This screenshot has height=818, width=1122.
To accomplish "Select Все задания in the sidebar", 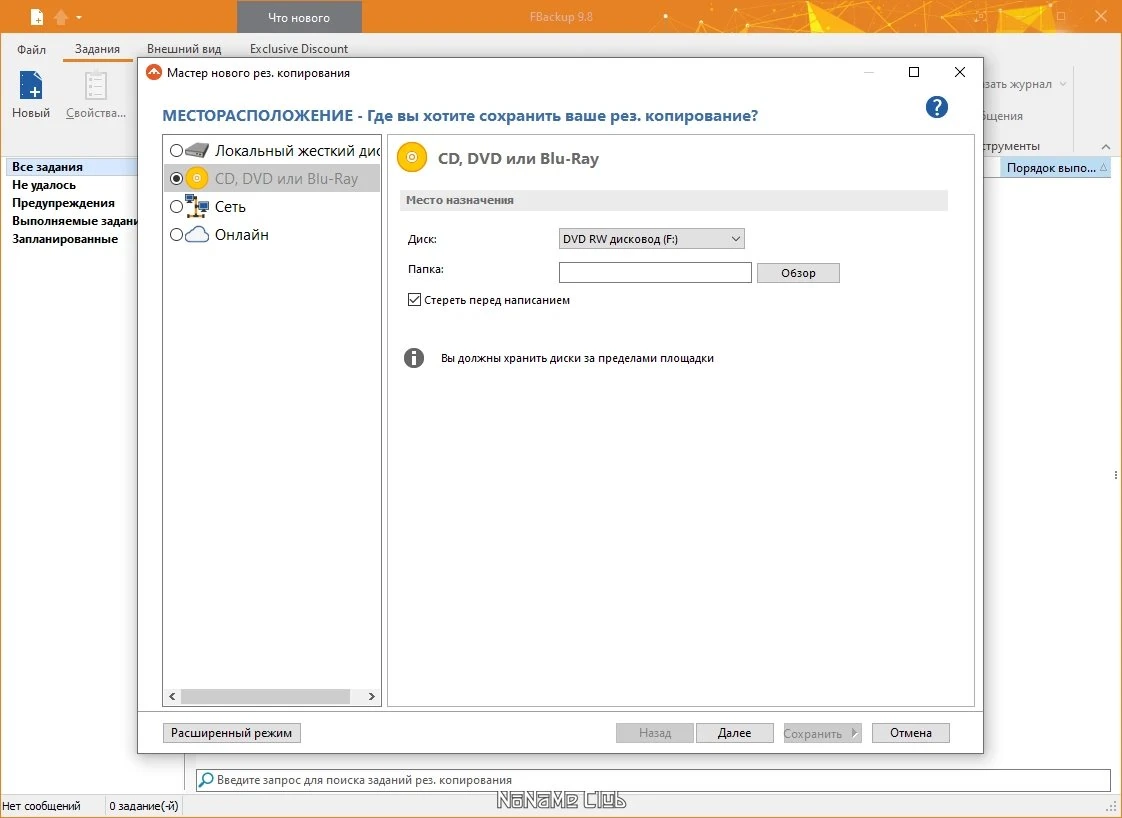I will point(72,167).
